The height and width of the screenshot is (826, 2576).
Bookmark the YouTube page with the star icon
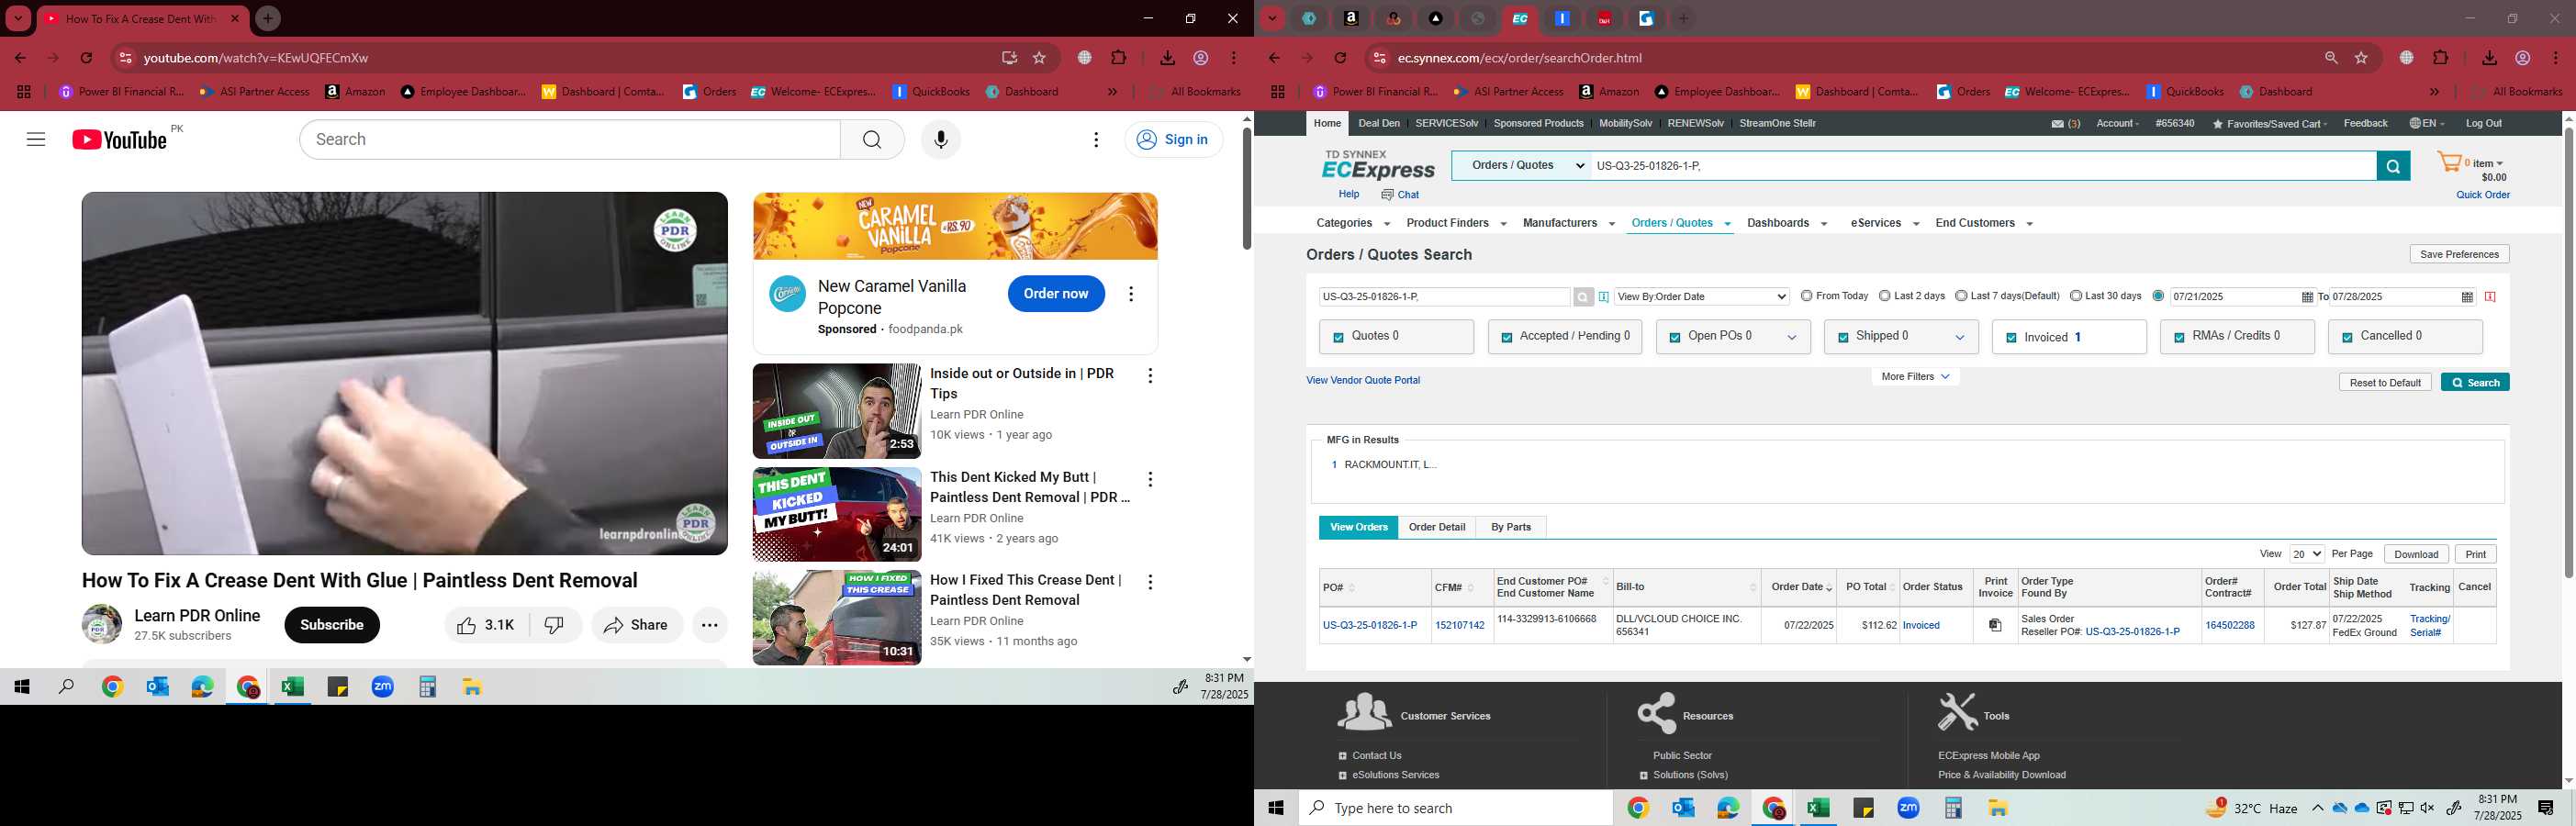(1039, 58)
